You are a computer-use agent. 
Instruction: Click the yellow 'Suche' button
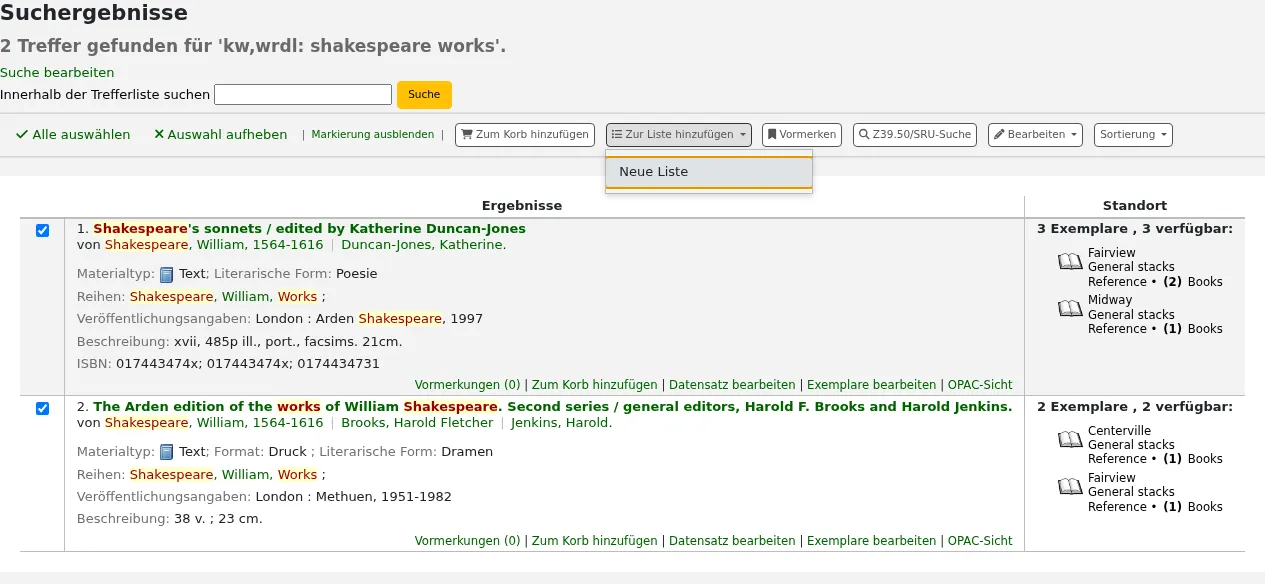(x=424, y=94)
